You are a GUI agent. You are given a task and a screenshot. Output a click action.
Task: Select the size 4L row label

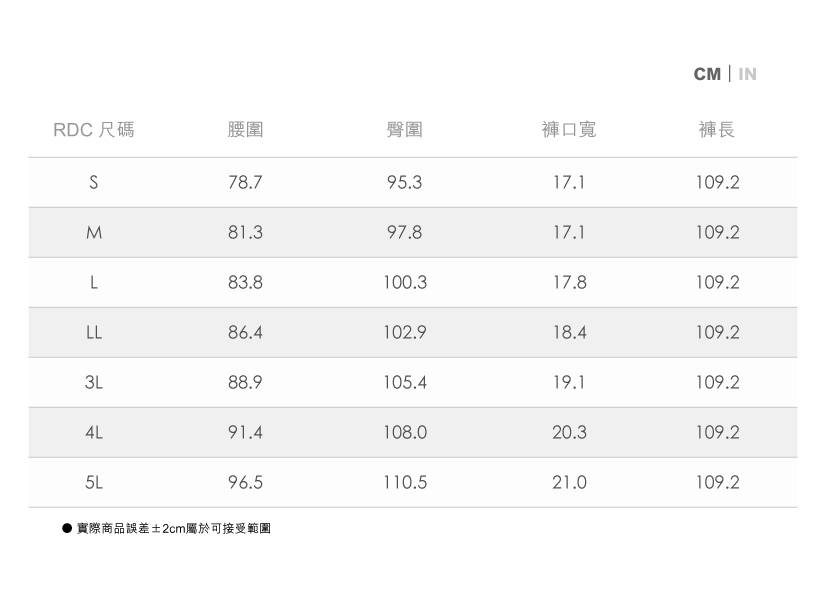(93, 433)
